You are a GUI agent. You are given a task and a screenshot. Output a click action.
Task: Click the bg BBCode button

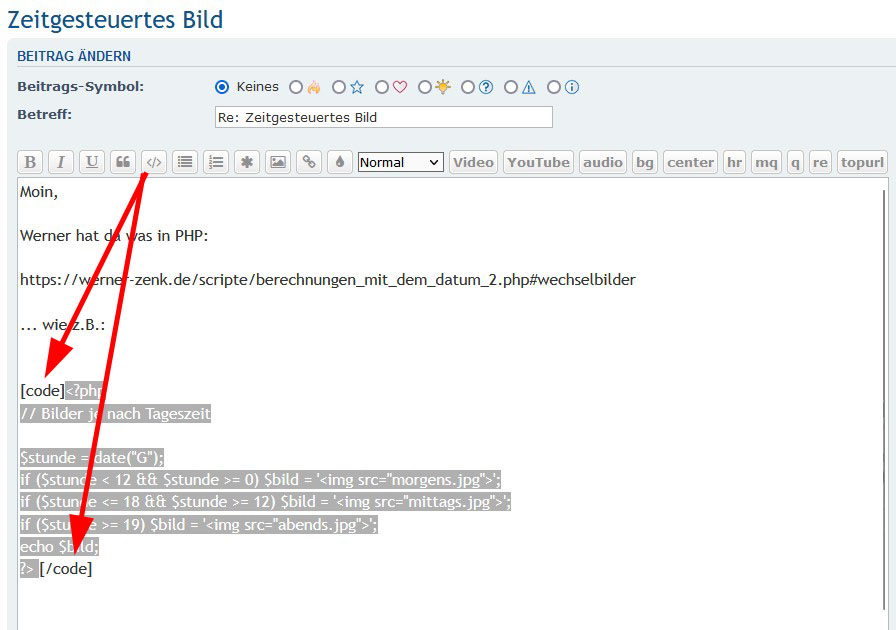[645, 162]
